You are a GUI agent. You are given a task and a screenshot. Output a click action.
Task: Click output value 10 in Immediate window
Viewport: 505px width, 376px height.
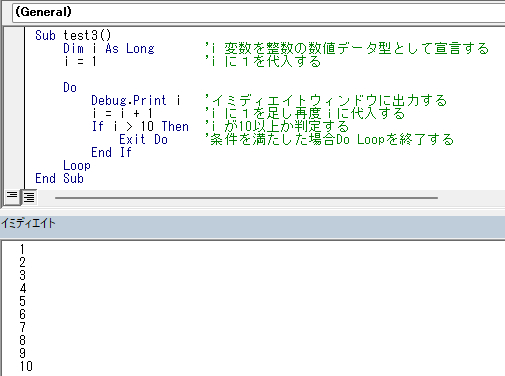[26, 366]
